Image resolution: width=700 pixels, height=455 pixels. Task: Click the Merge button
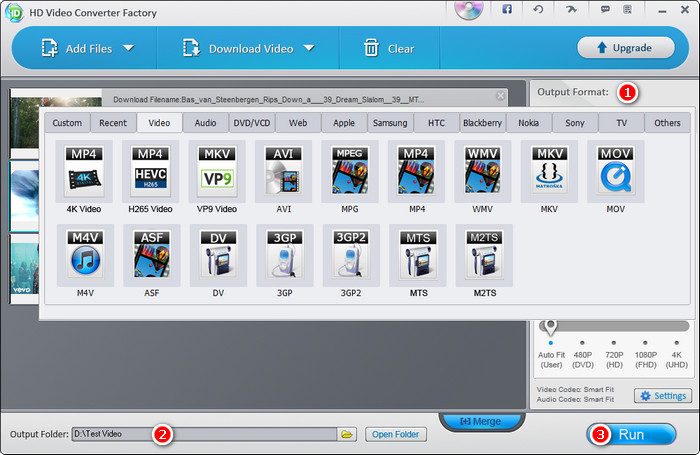tap(481, 422)
